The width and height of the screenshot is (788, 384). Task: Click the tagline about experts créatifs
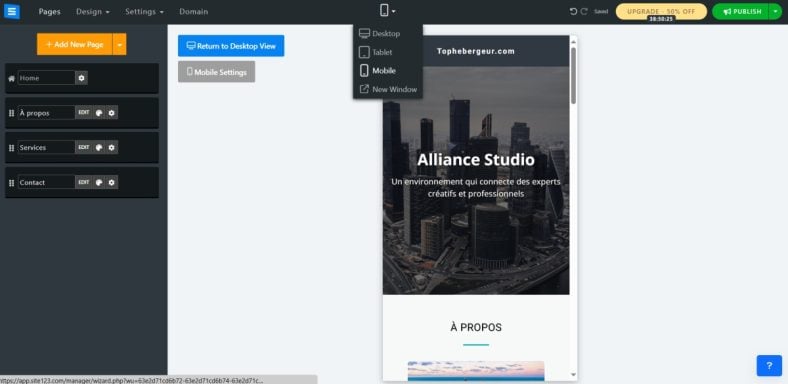coord(475,187)
